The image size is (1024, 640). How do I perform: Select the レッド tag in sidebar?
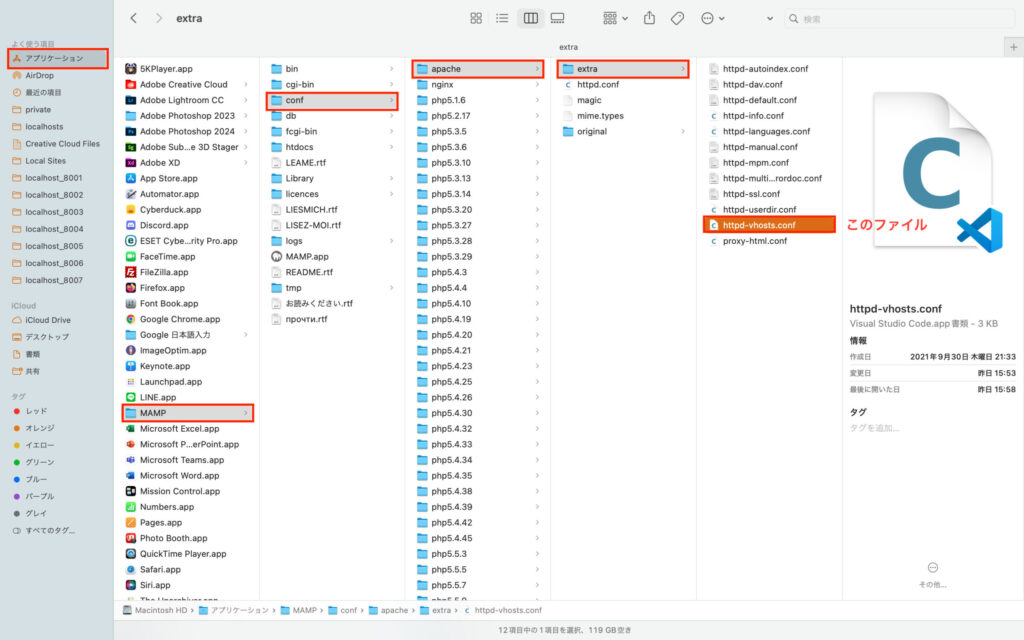pyautogui.click(x=36, y=411)
